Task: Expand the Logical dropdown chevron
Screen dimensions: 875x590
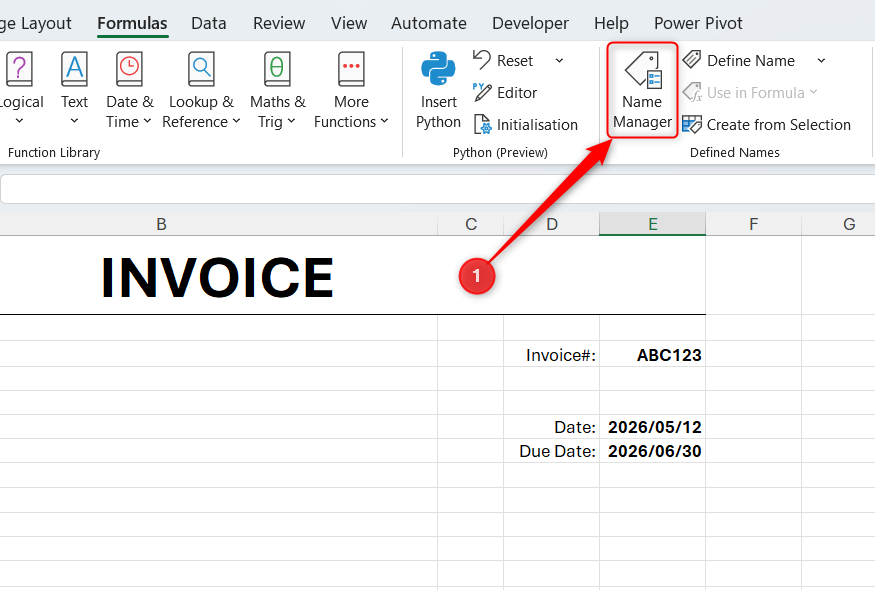Action: (x=20, y=121)
